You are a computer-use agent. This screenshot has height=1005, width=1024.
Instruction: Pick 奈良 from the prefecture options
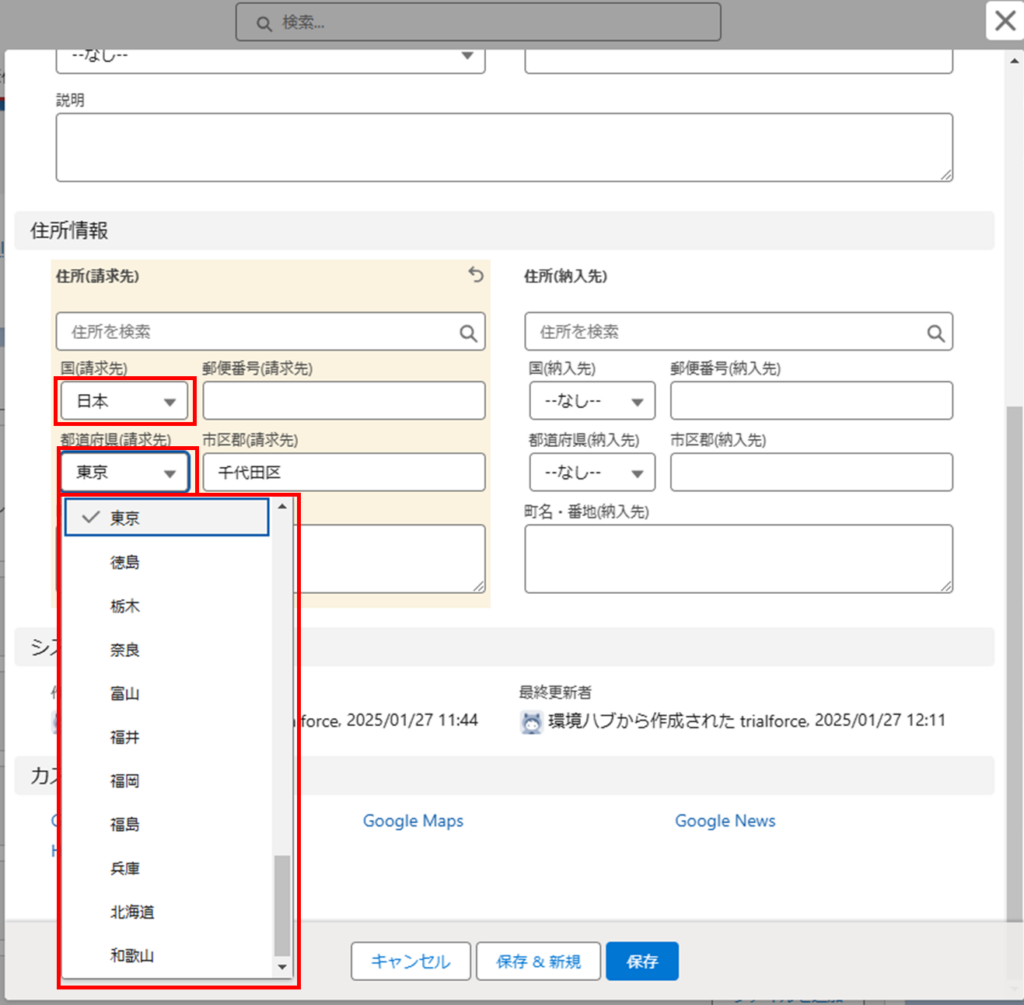pos(125,650)
